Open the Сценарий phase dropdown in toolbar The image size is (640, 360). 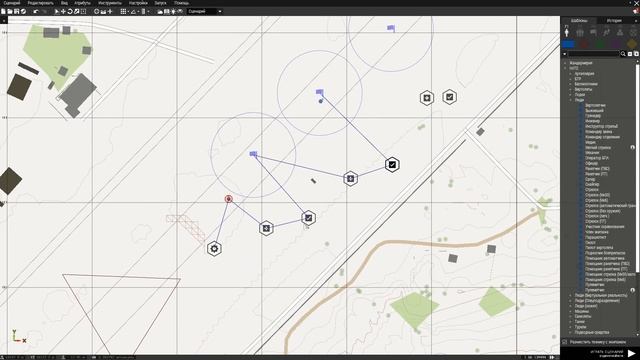point(205,11)
